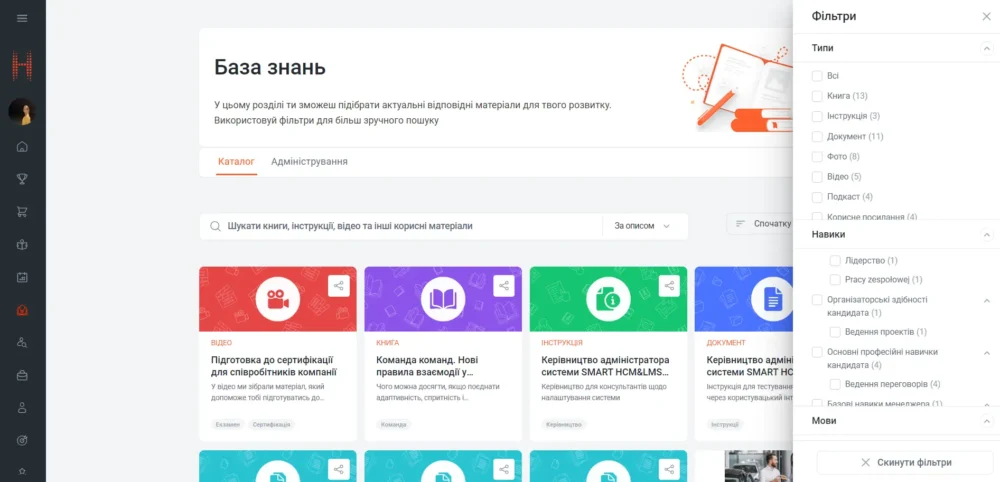Open the hamburger menu in sidebar
This screenshot has height=482, width=1000.
coord(22,18)
